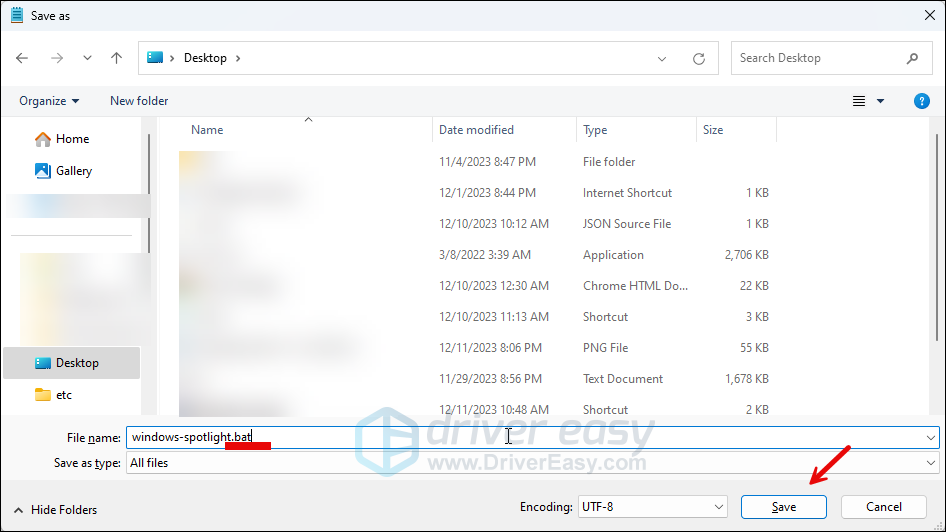This screenshot has height=532, width=946.
Task: Click the Back navigation arrow
Action: (x=23, y=58)
